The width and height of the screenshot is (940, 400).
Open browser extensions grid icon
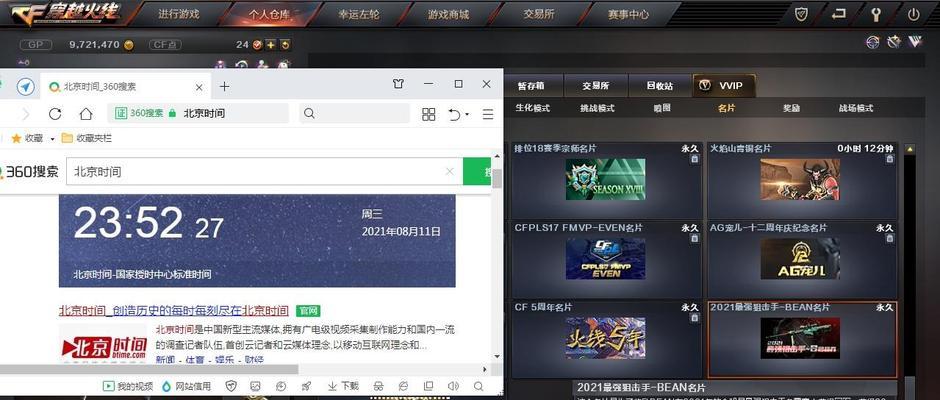click(x=429, y=114)
